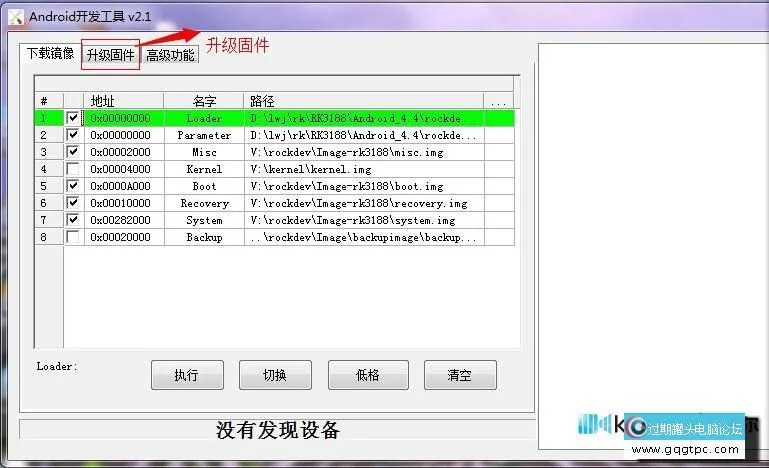Click the browse cell for the Misc row
This screenshot has width=769, height=468.
pyautogui.click(x=499, y=152)
